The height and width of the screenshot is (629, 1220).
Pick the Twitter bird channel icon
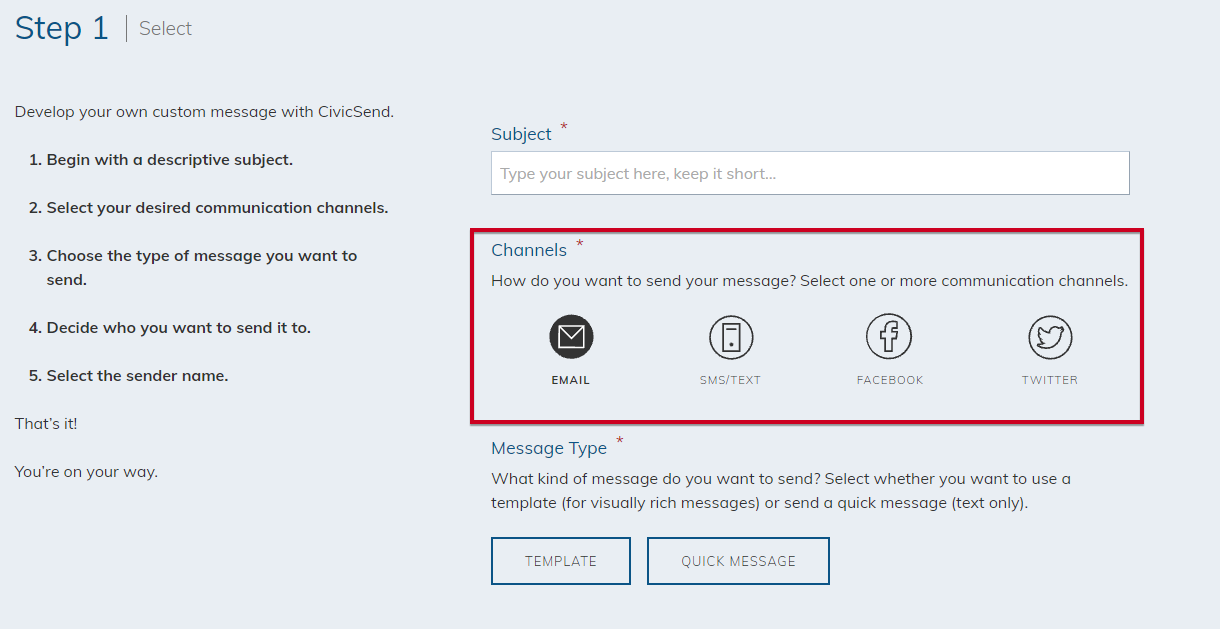pos(1050,337)
